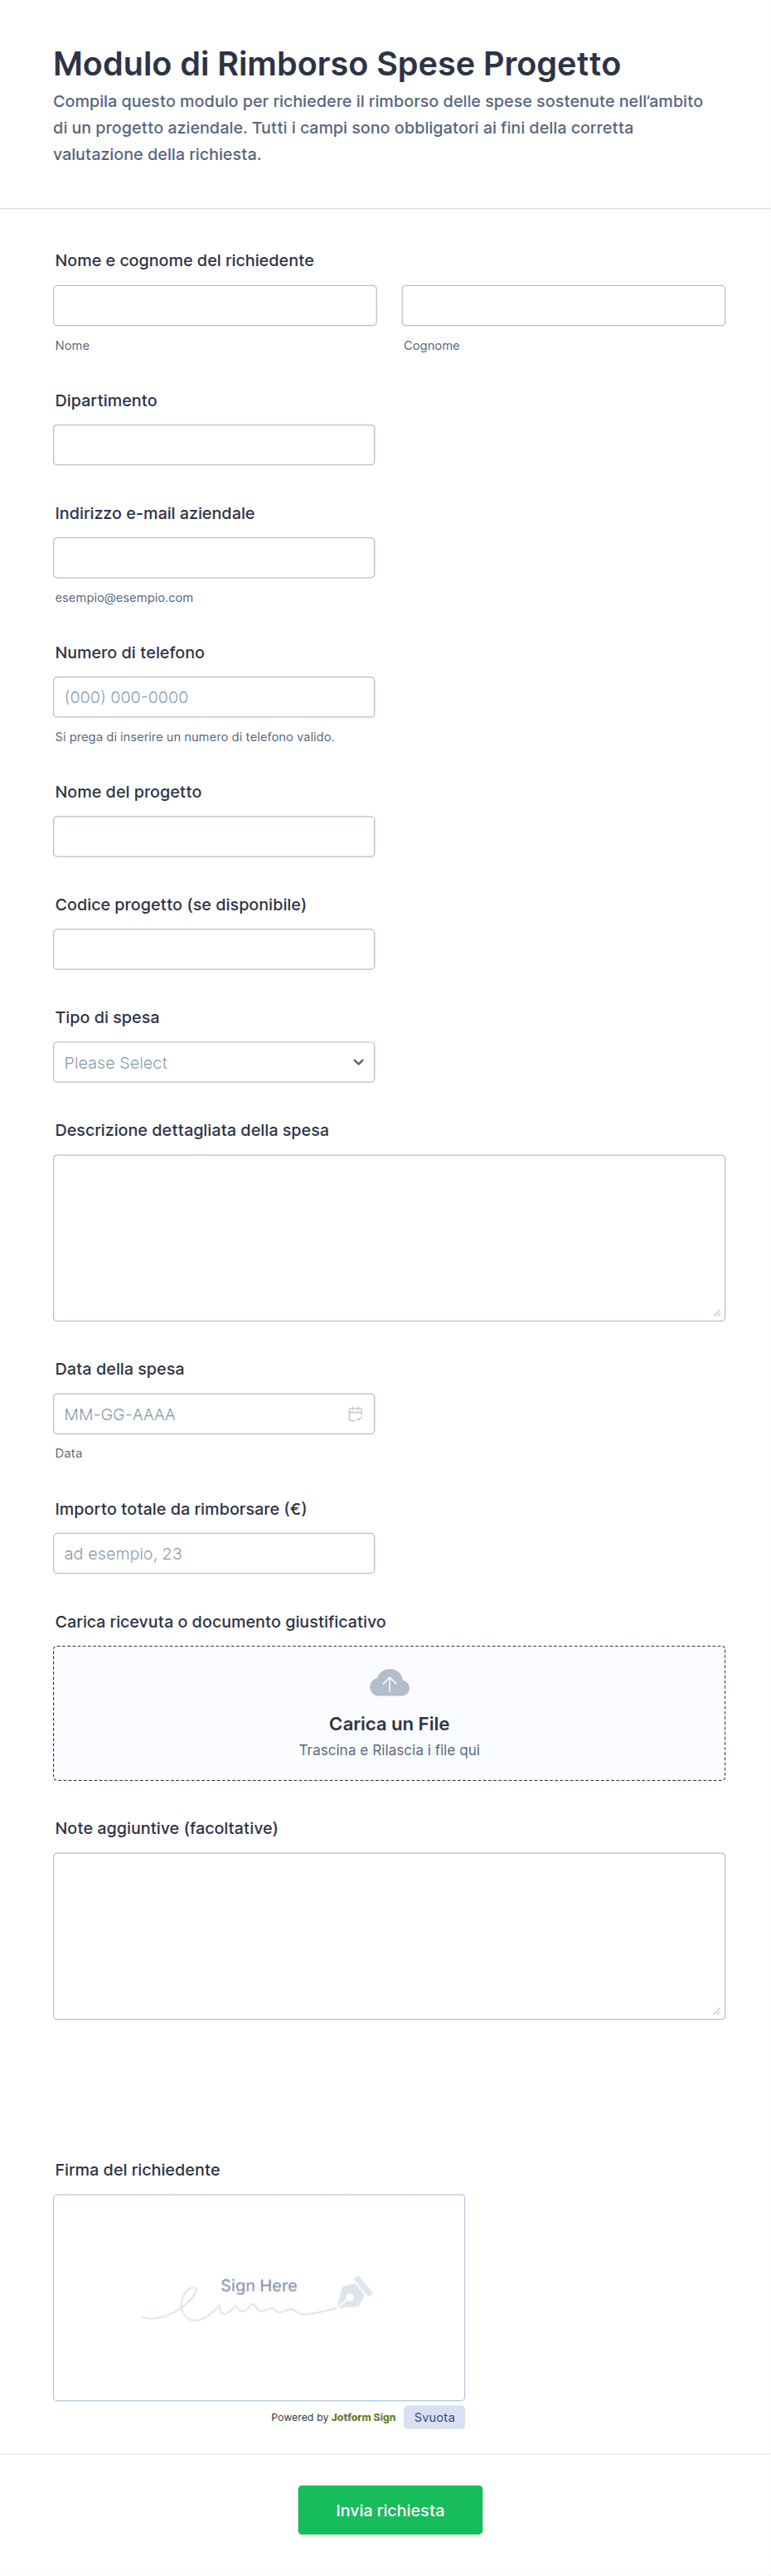This screenshot has height=2576, width=771.
Task: Focus the Nome first name field
Action: [x=215, y=305]
